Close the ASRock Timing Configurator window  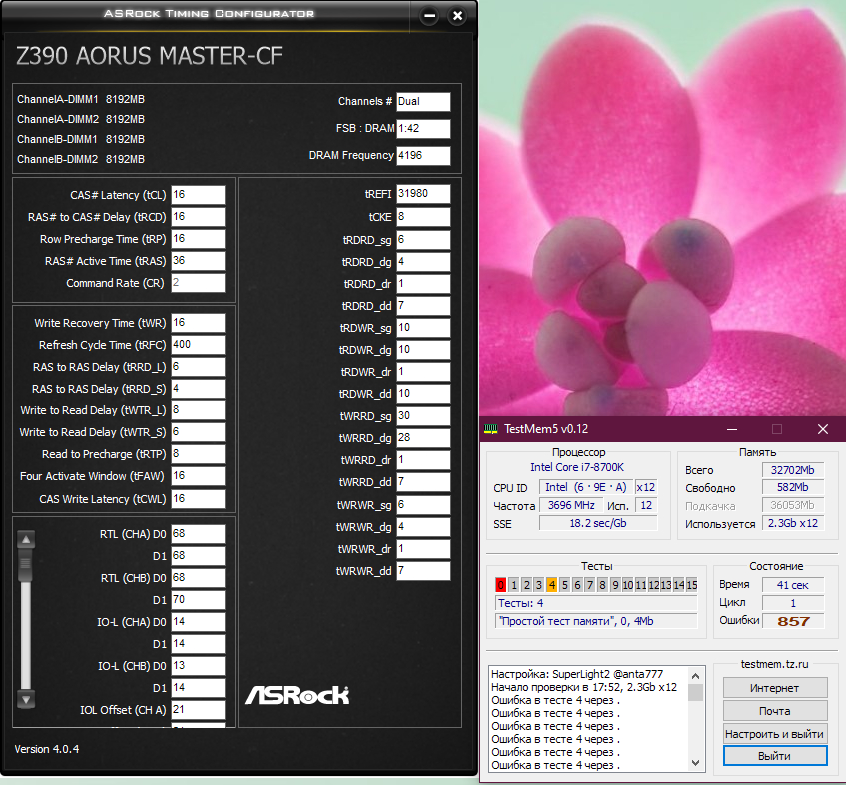[x=457, y=16]
